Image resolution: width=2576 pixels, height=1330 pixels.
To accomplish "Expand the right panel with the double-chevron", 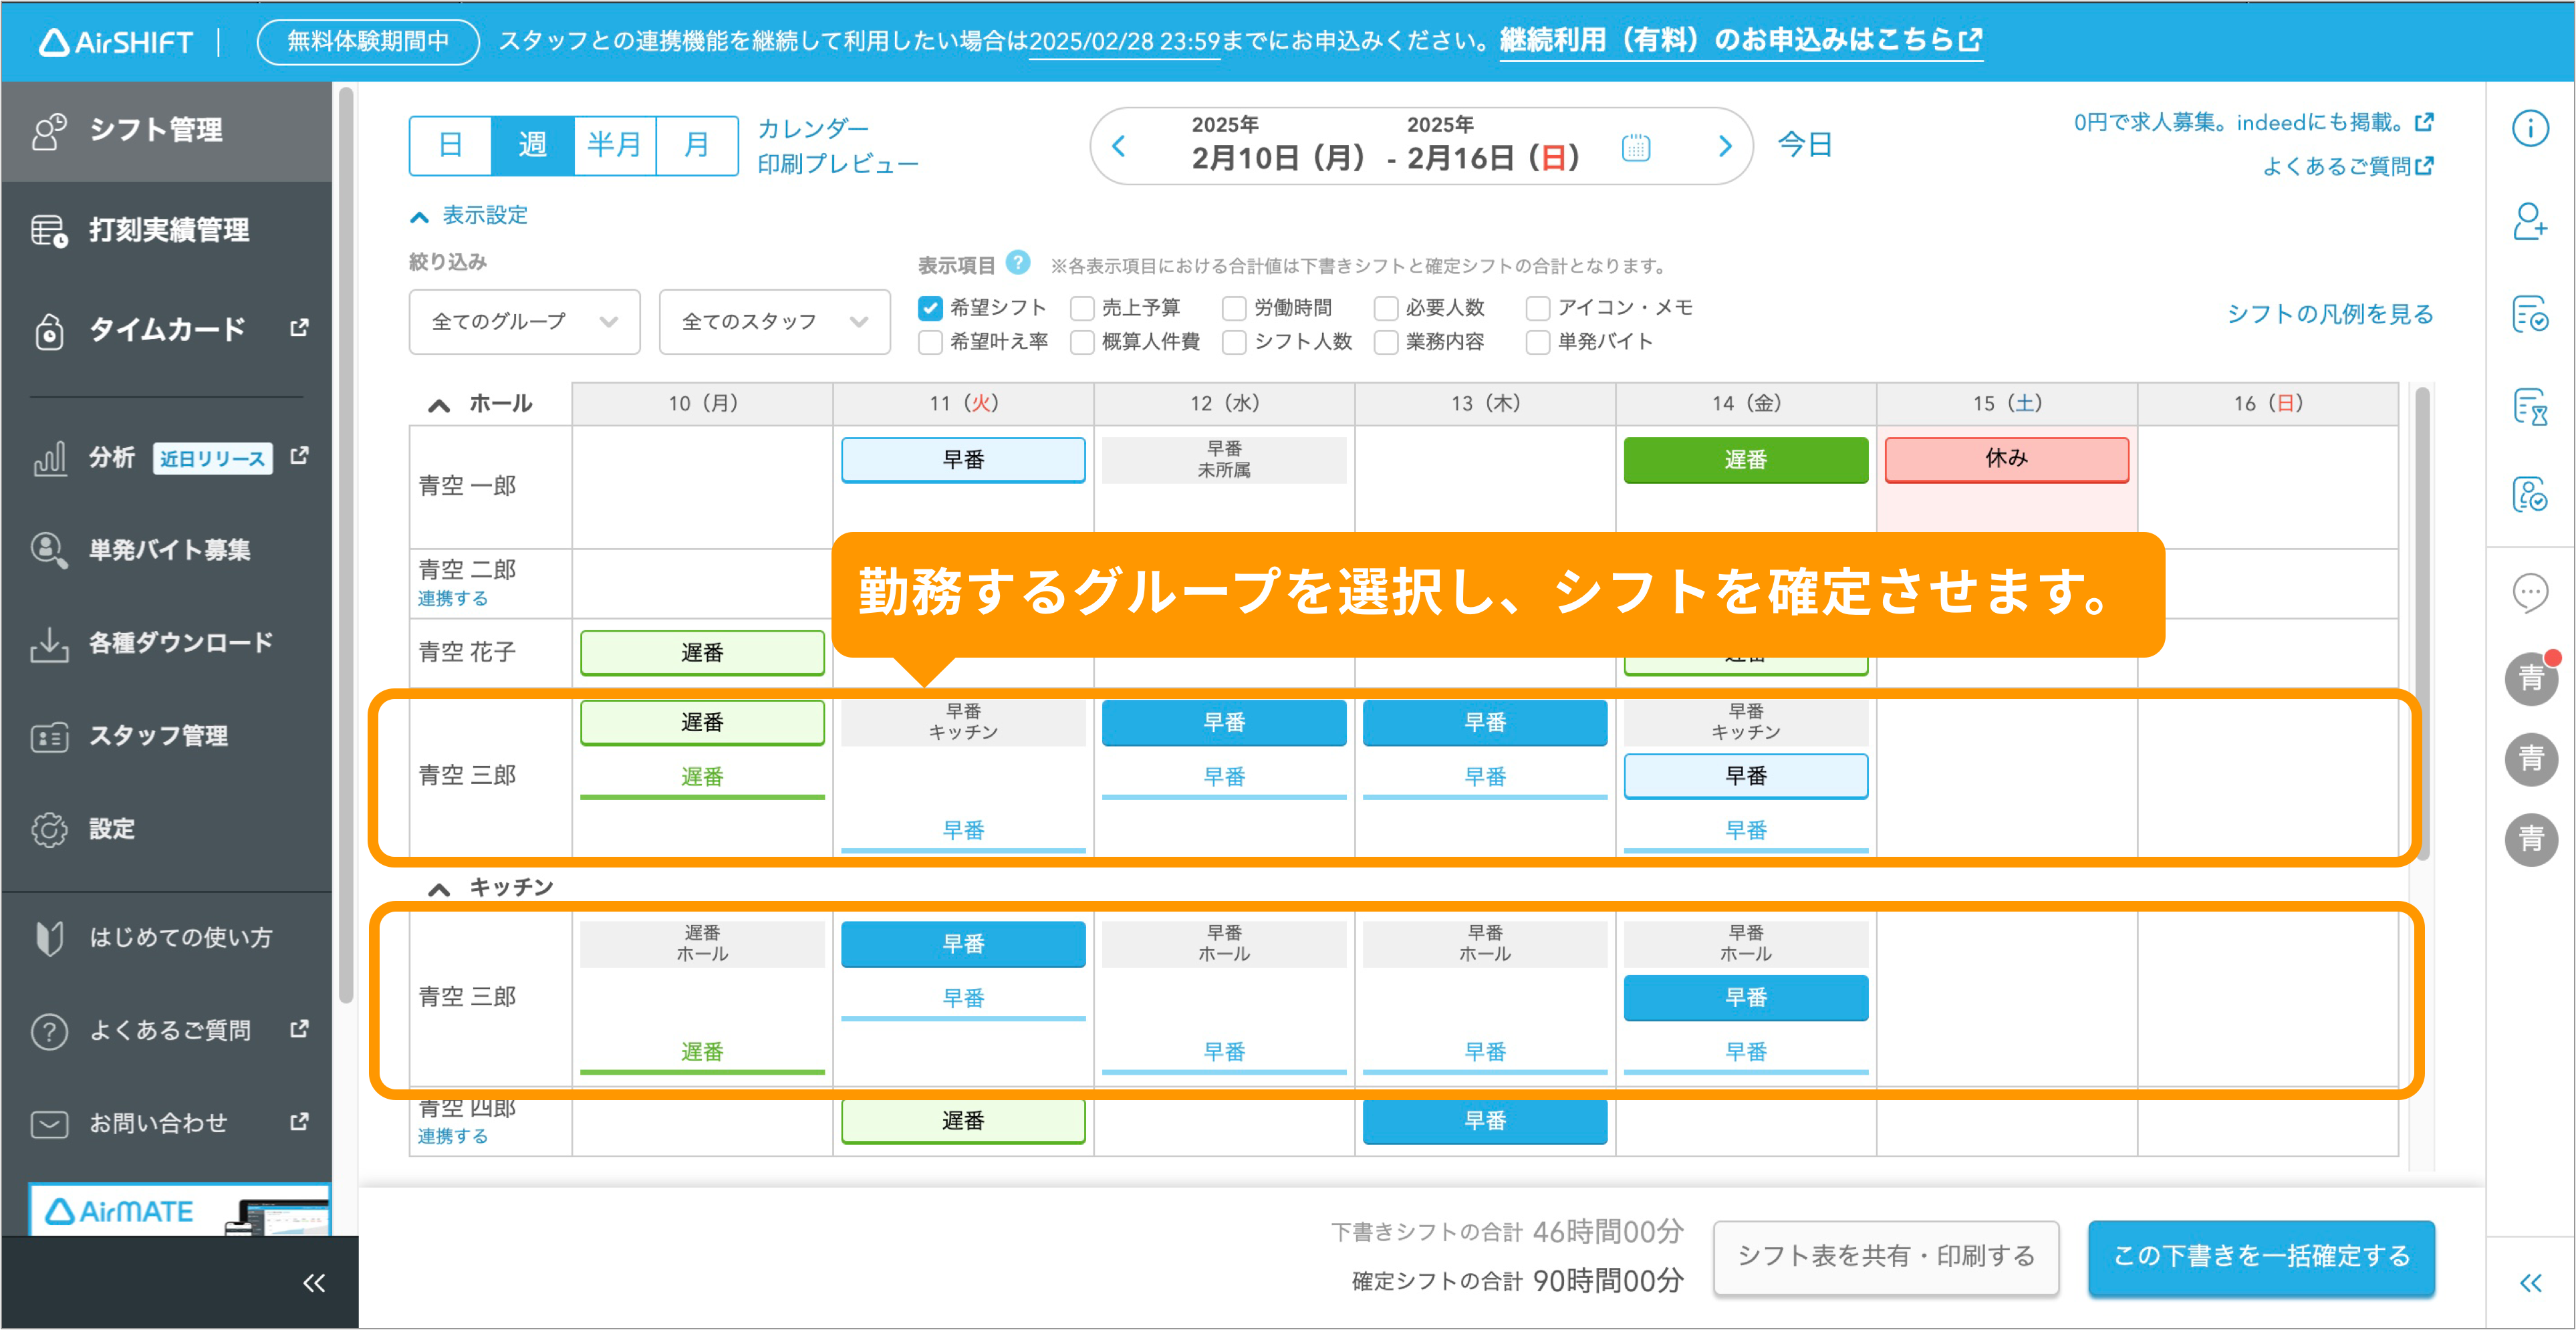I will (x=2530, y=1283).
